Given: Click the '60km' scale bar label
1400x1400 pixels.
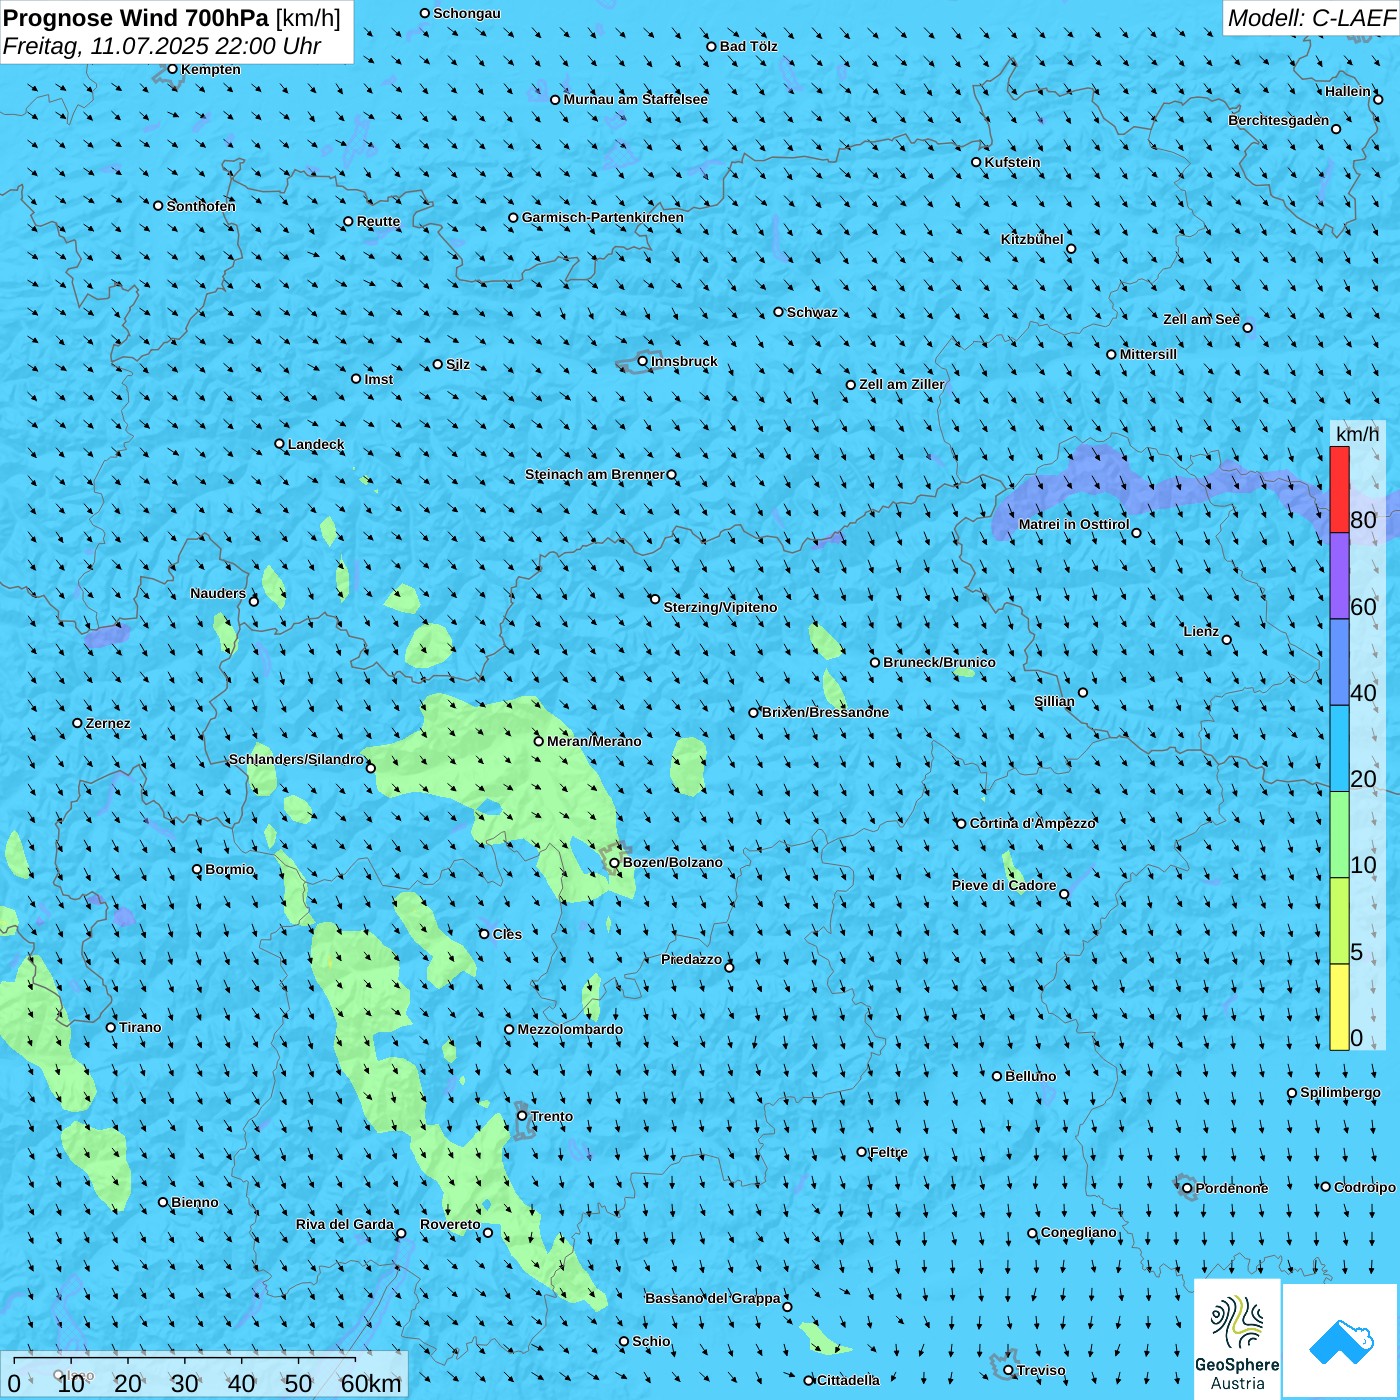Looking at the screenshot, I should click(371, 1384).
